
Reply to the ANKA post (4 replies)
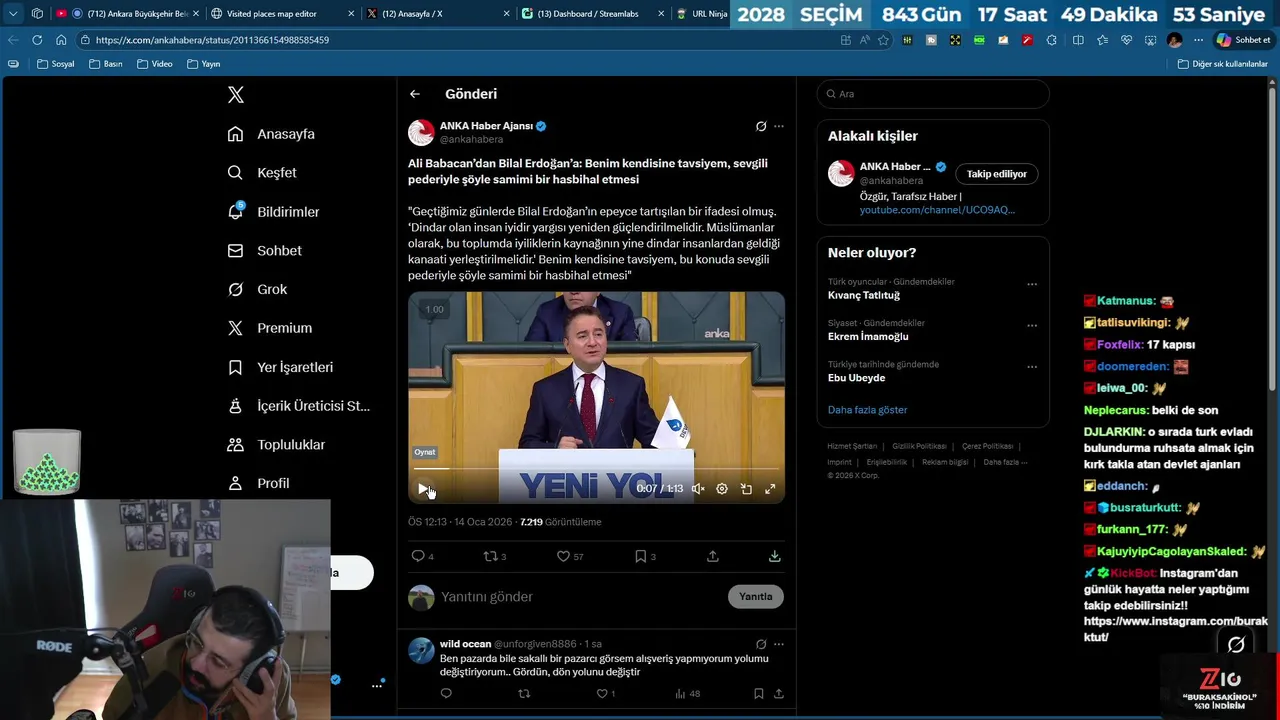(x=422, y=556)
